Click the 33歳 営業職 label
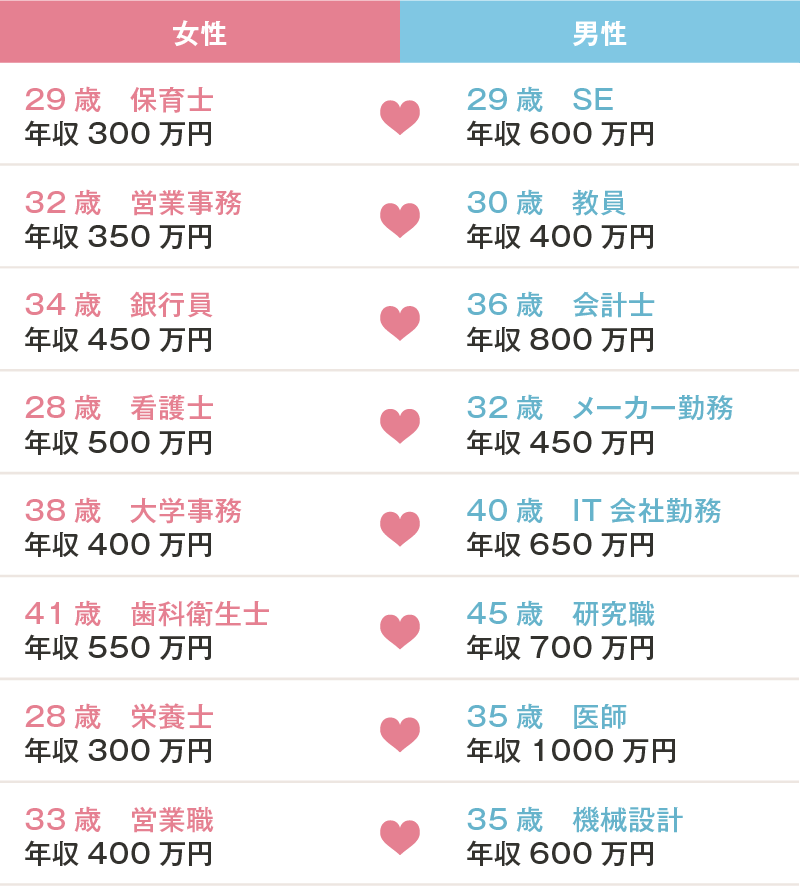The height and width of the screenshot is (886, 800). coord(119,819)
